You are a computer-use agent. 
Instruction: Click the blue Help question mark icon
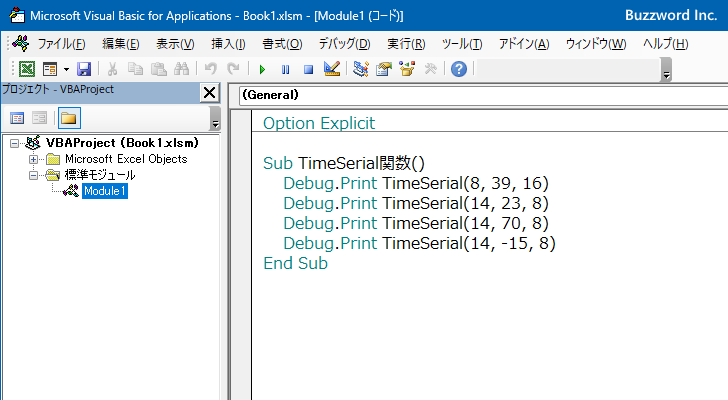click(459, 69)
